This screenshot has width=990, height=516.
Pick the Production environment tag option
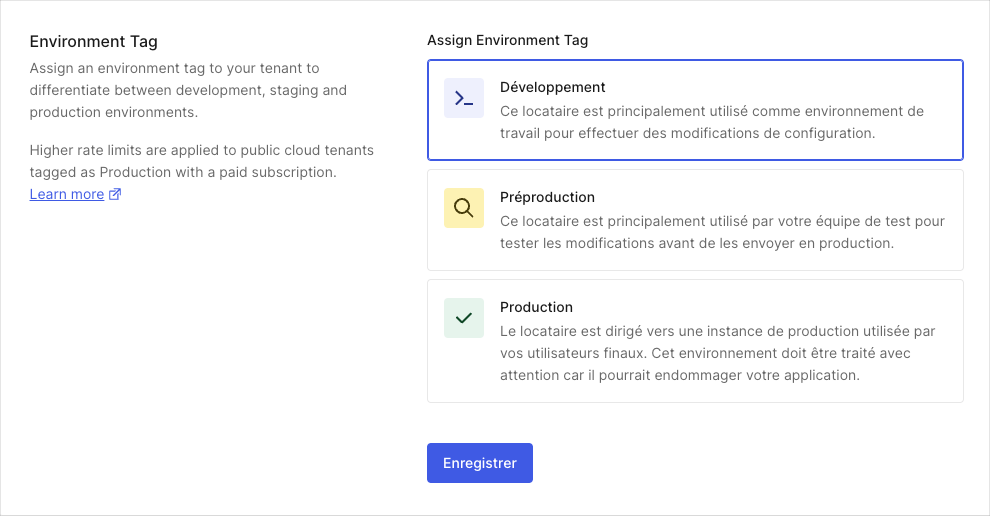click(695, 341)
